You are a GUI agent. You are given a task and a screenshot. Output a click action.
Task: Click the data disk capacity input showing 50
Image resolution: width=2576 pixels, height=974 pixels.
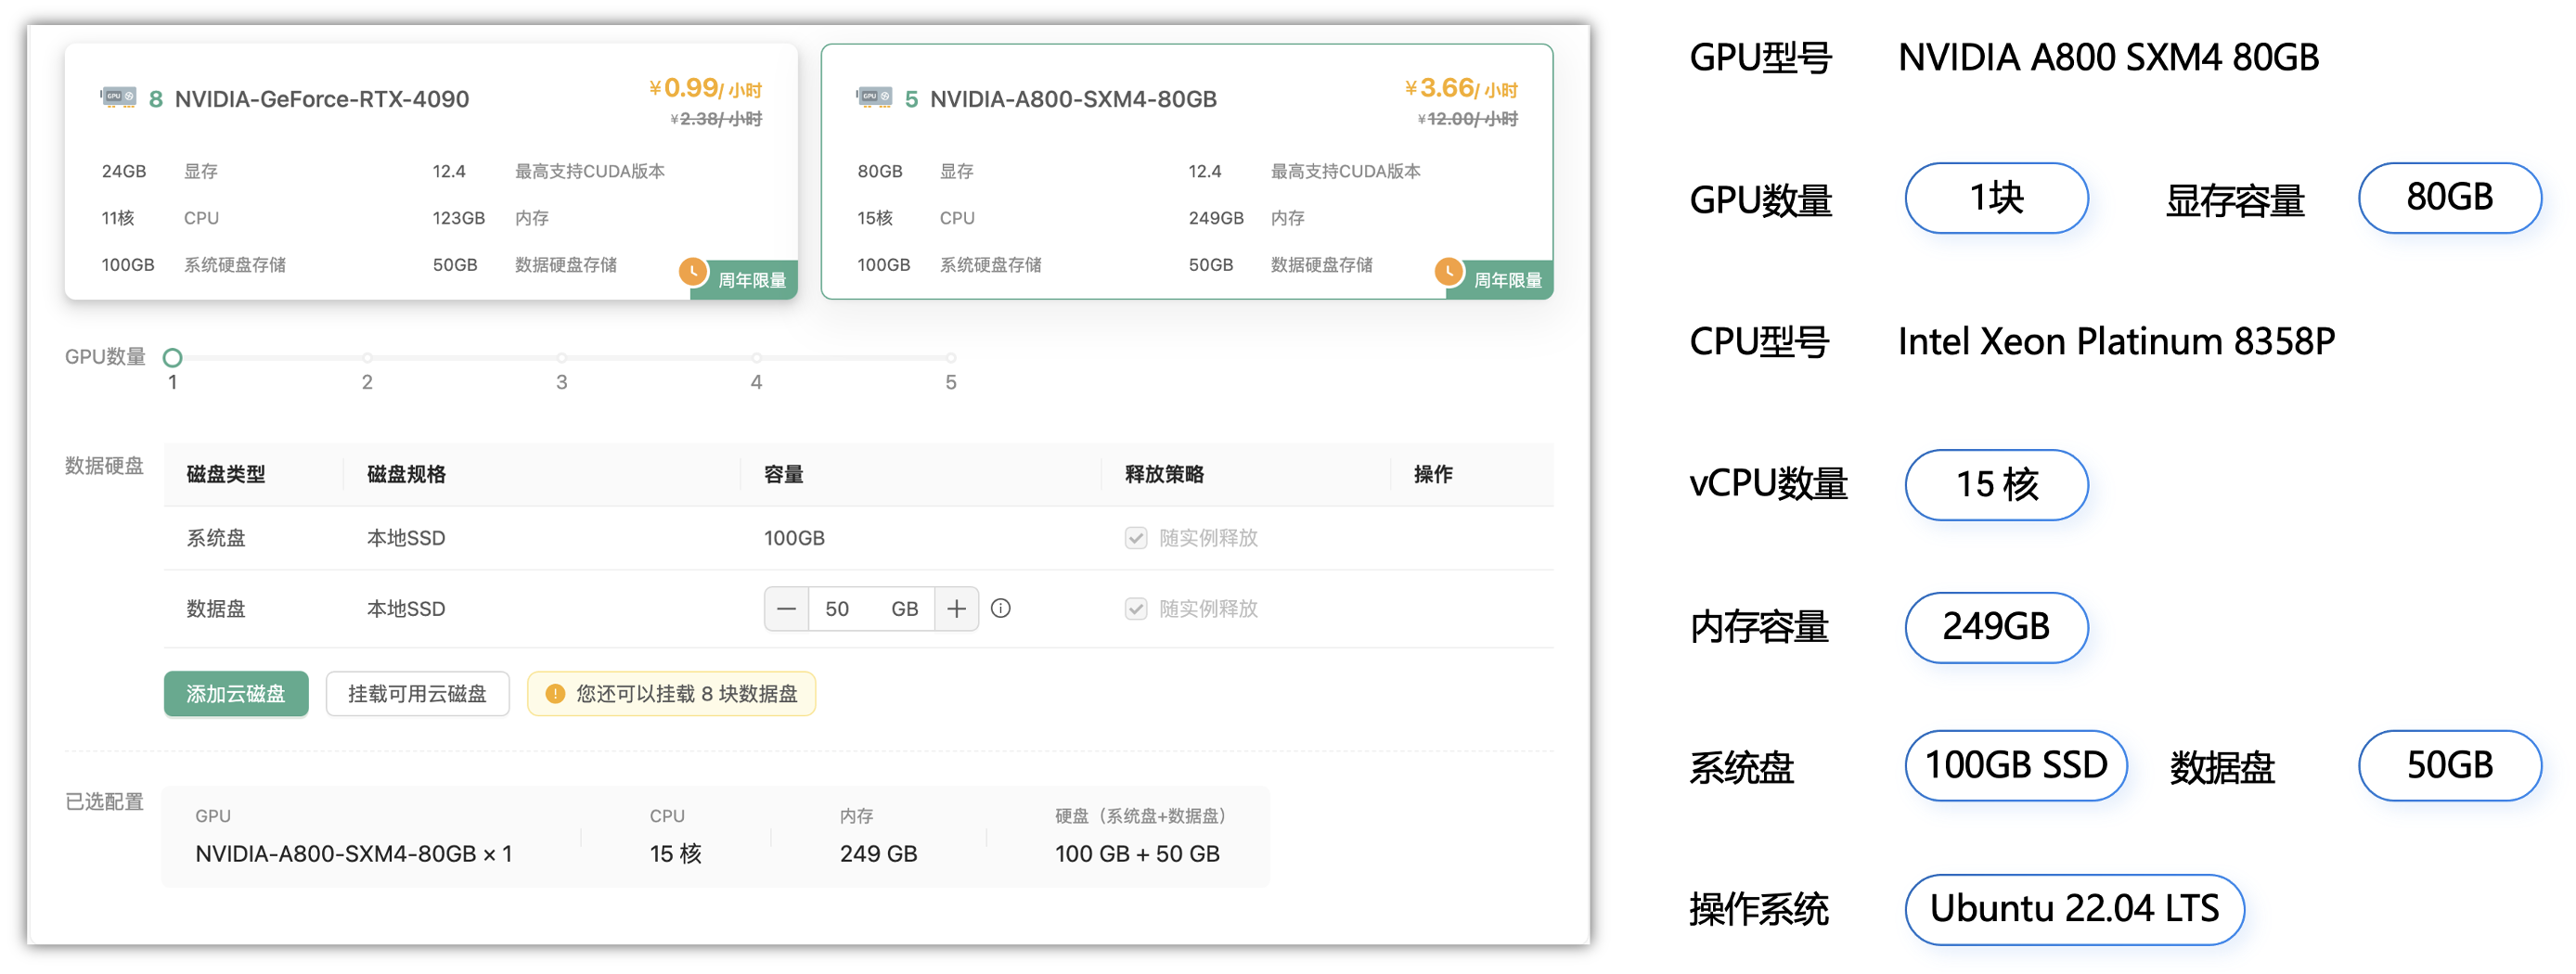tap(872, 609)
